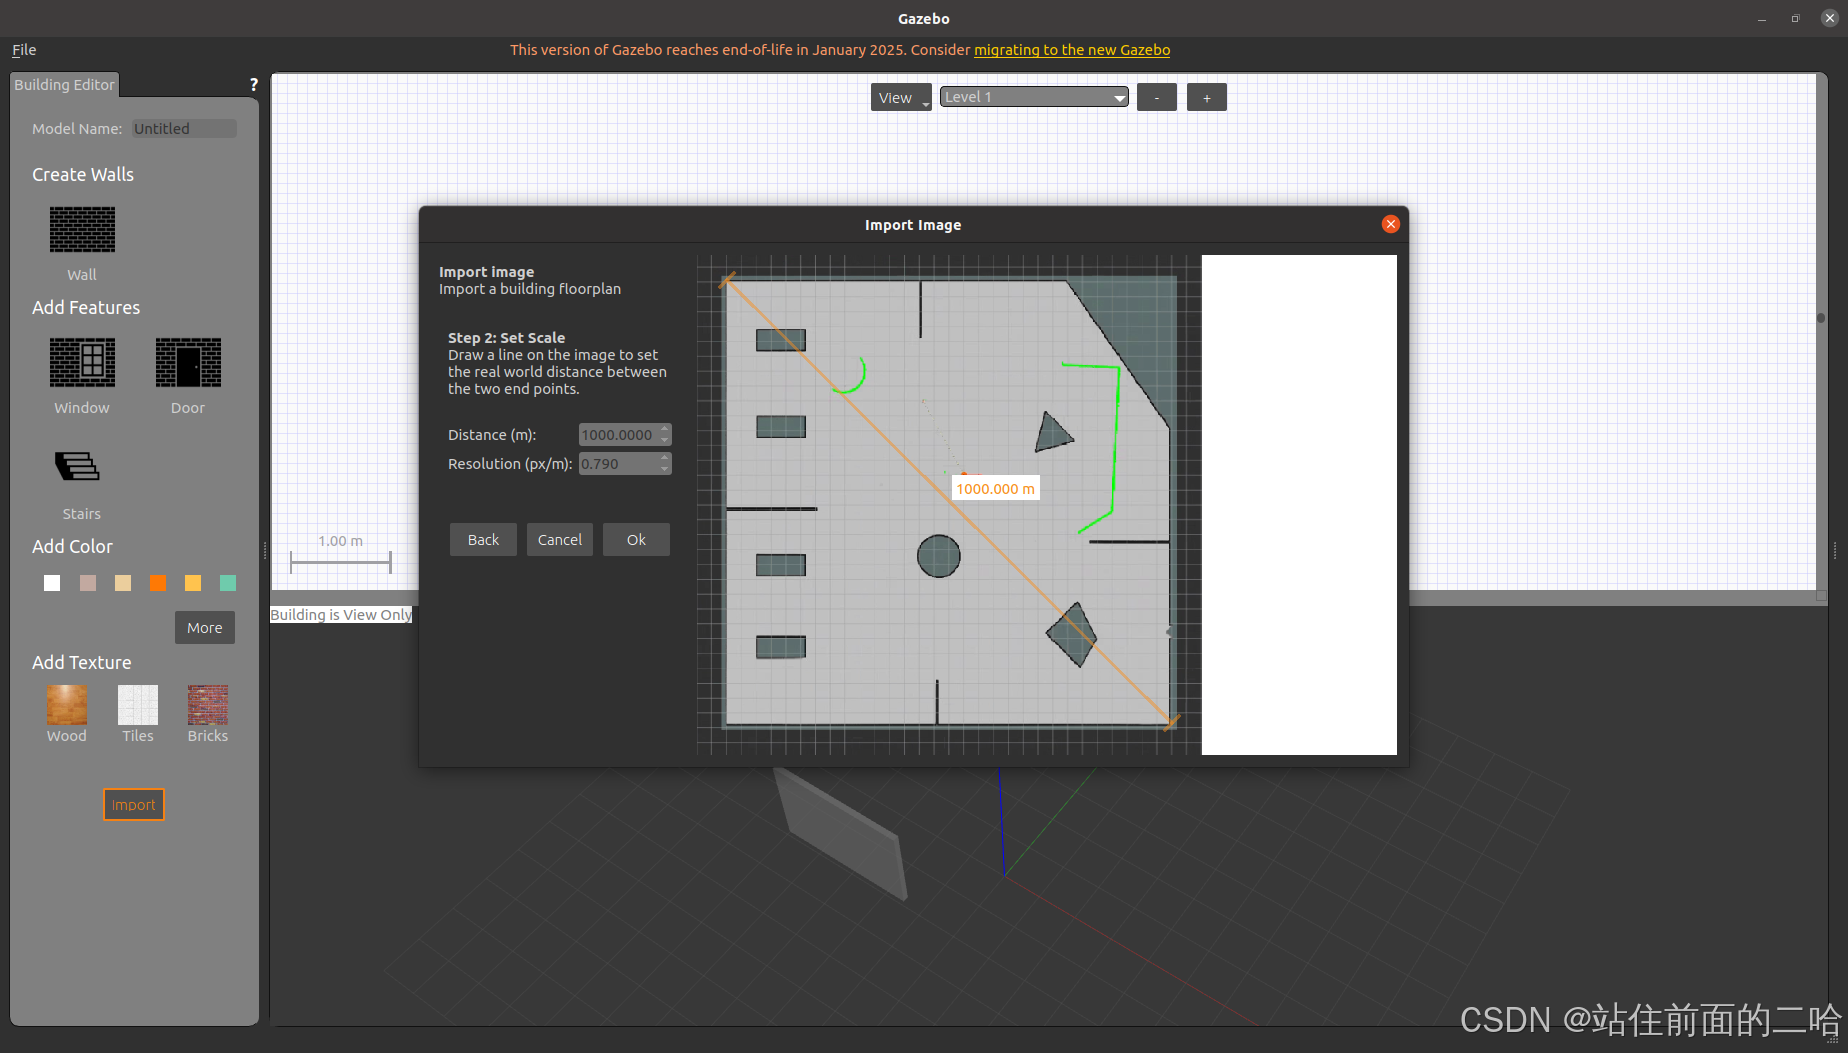The width and height of the screenshot is (1848, 1053).
Task: Increase Distance with the up stepper arrow
Action: click(665, 429)
